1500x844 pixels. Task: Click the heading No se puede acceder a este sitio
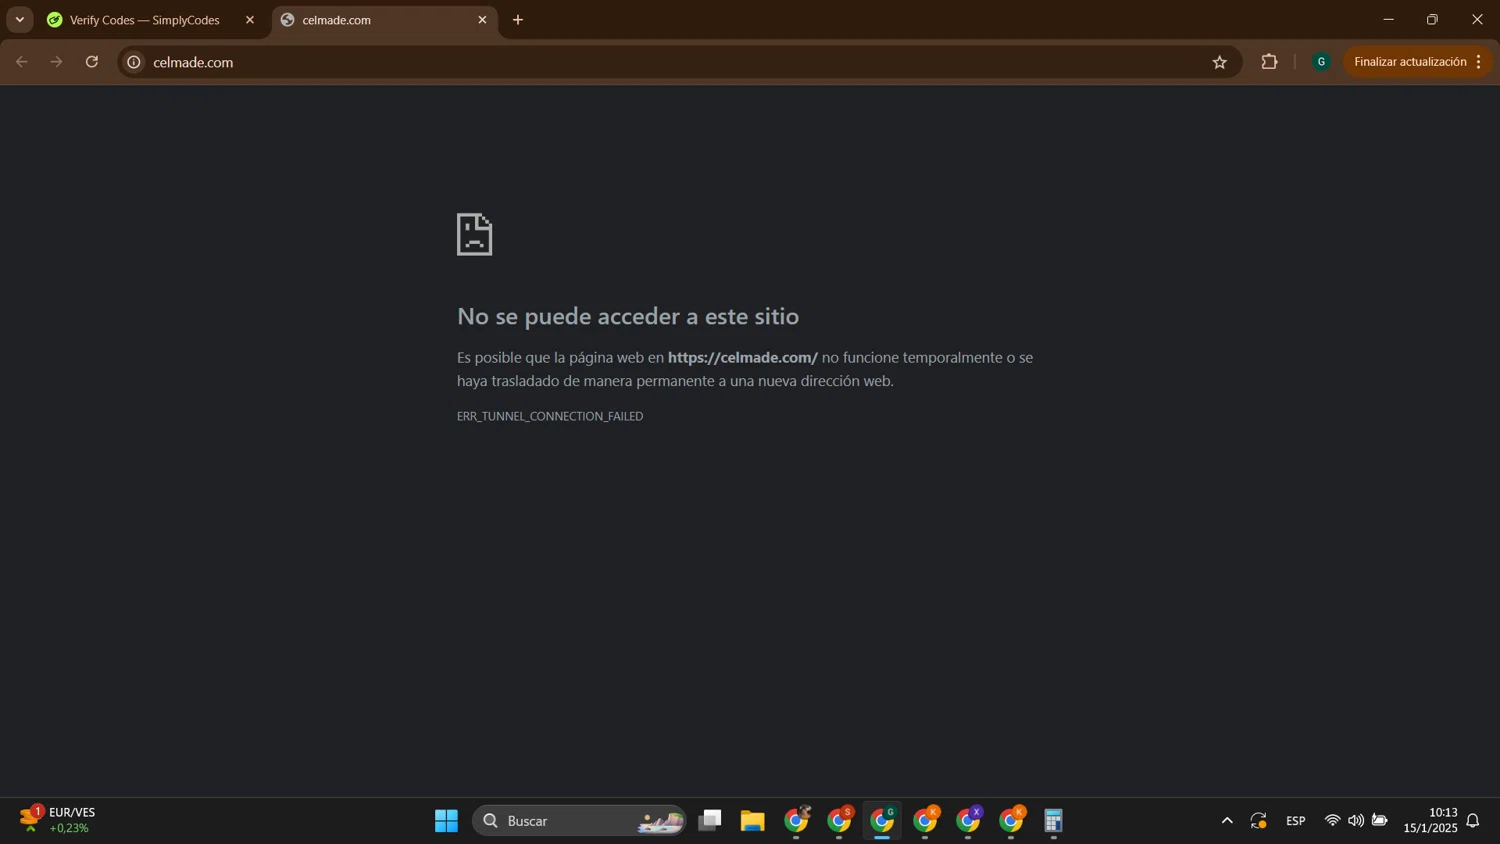click(628, 316)
